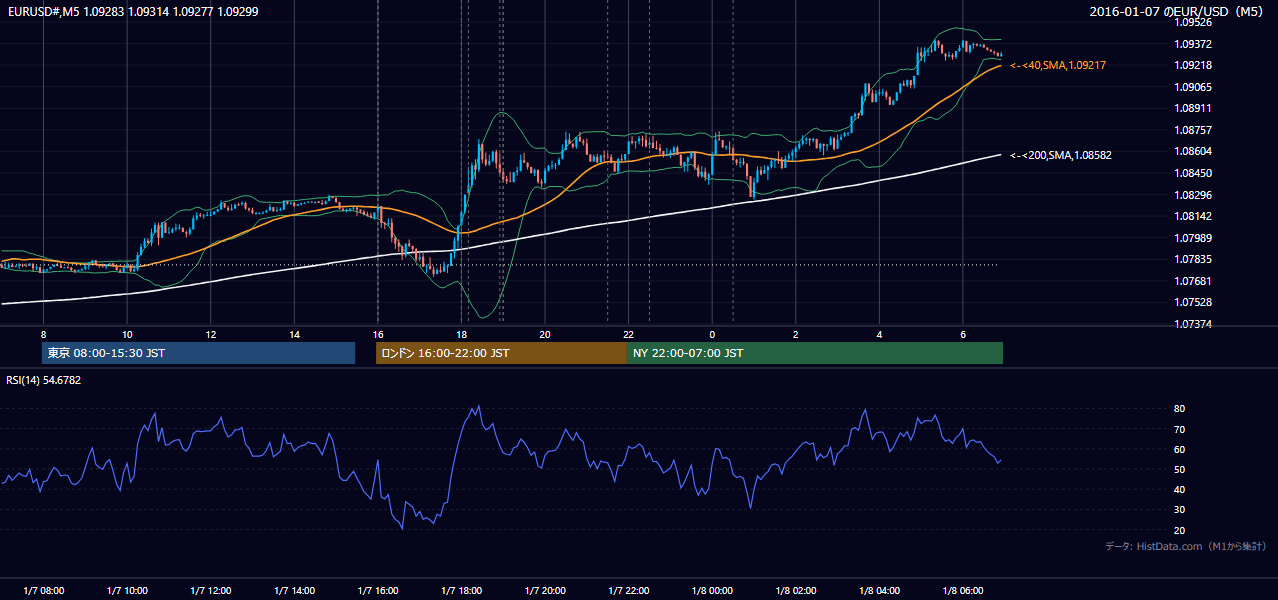The image size is (1278, 600).
Task: Click hour label 2 under price chart
Action: pos(795,334)
